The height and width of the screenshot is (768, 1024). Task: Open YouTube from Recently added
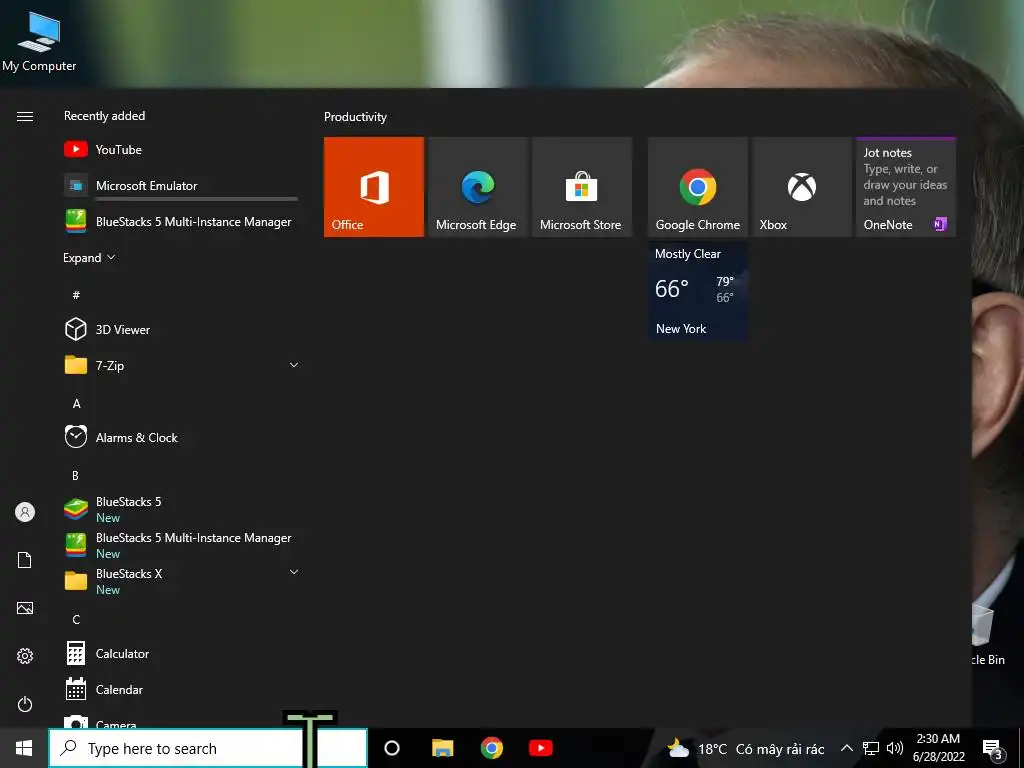(182, 150)
